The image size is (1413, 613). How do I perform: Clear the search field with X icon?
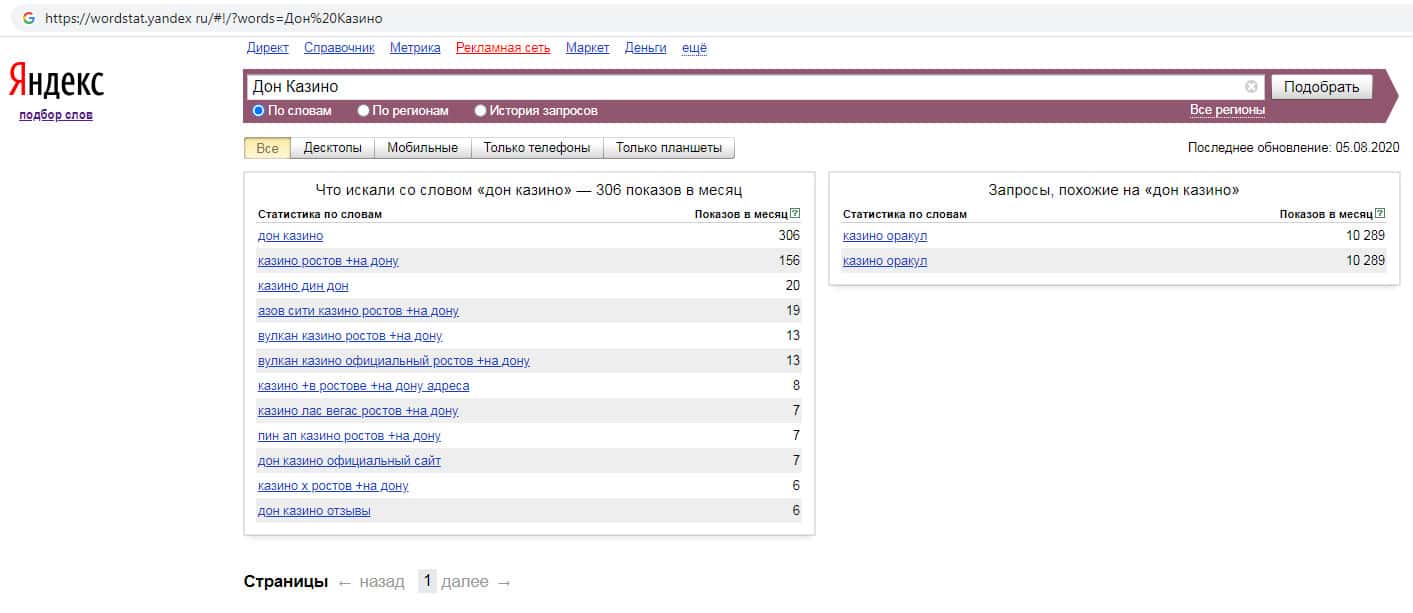coord(1251,87)
